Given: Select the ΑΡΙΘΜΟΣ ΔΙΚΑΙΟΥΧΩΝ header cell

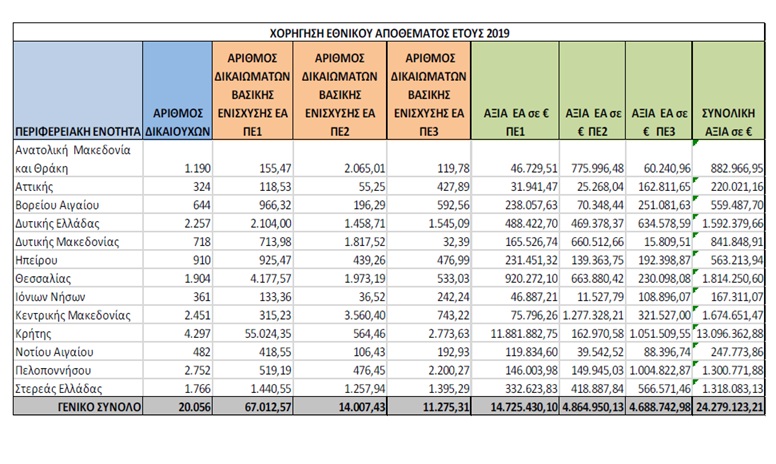Looking at the screenshot, I should point(176,122).
